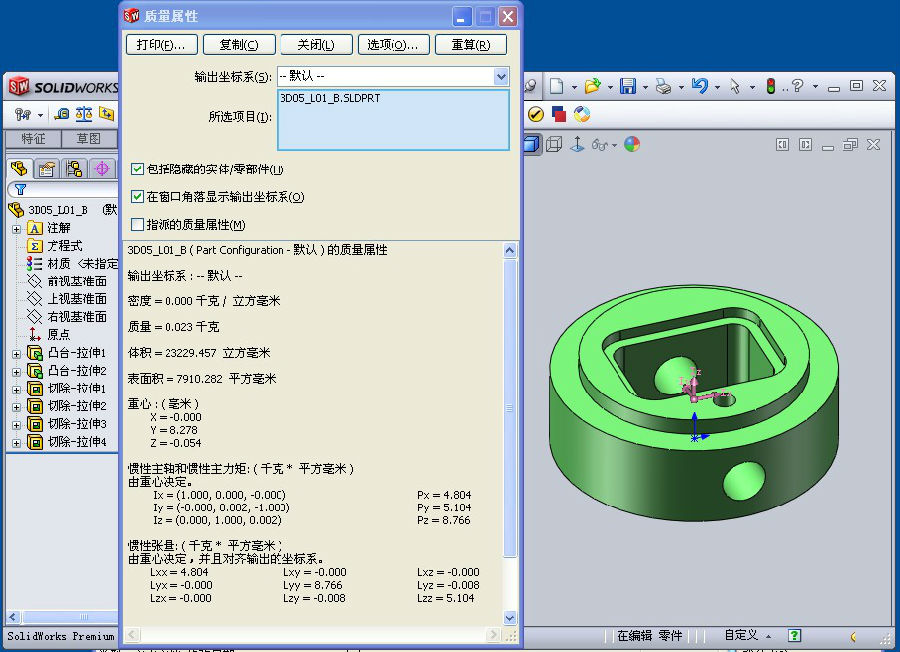Enable 指派的质量属性 checkbox
The width and height of the screenshot is (900, 652).
click(138, 225)
